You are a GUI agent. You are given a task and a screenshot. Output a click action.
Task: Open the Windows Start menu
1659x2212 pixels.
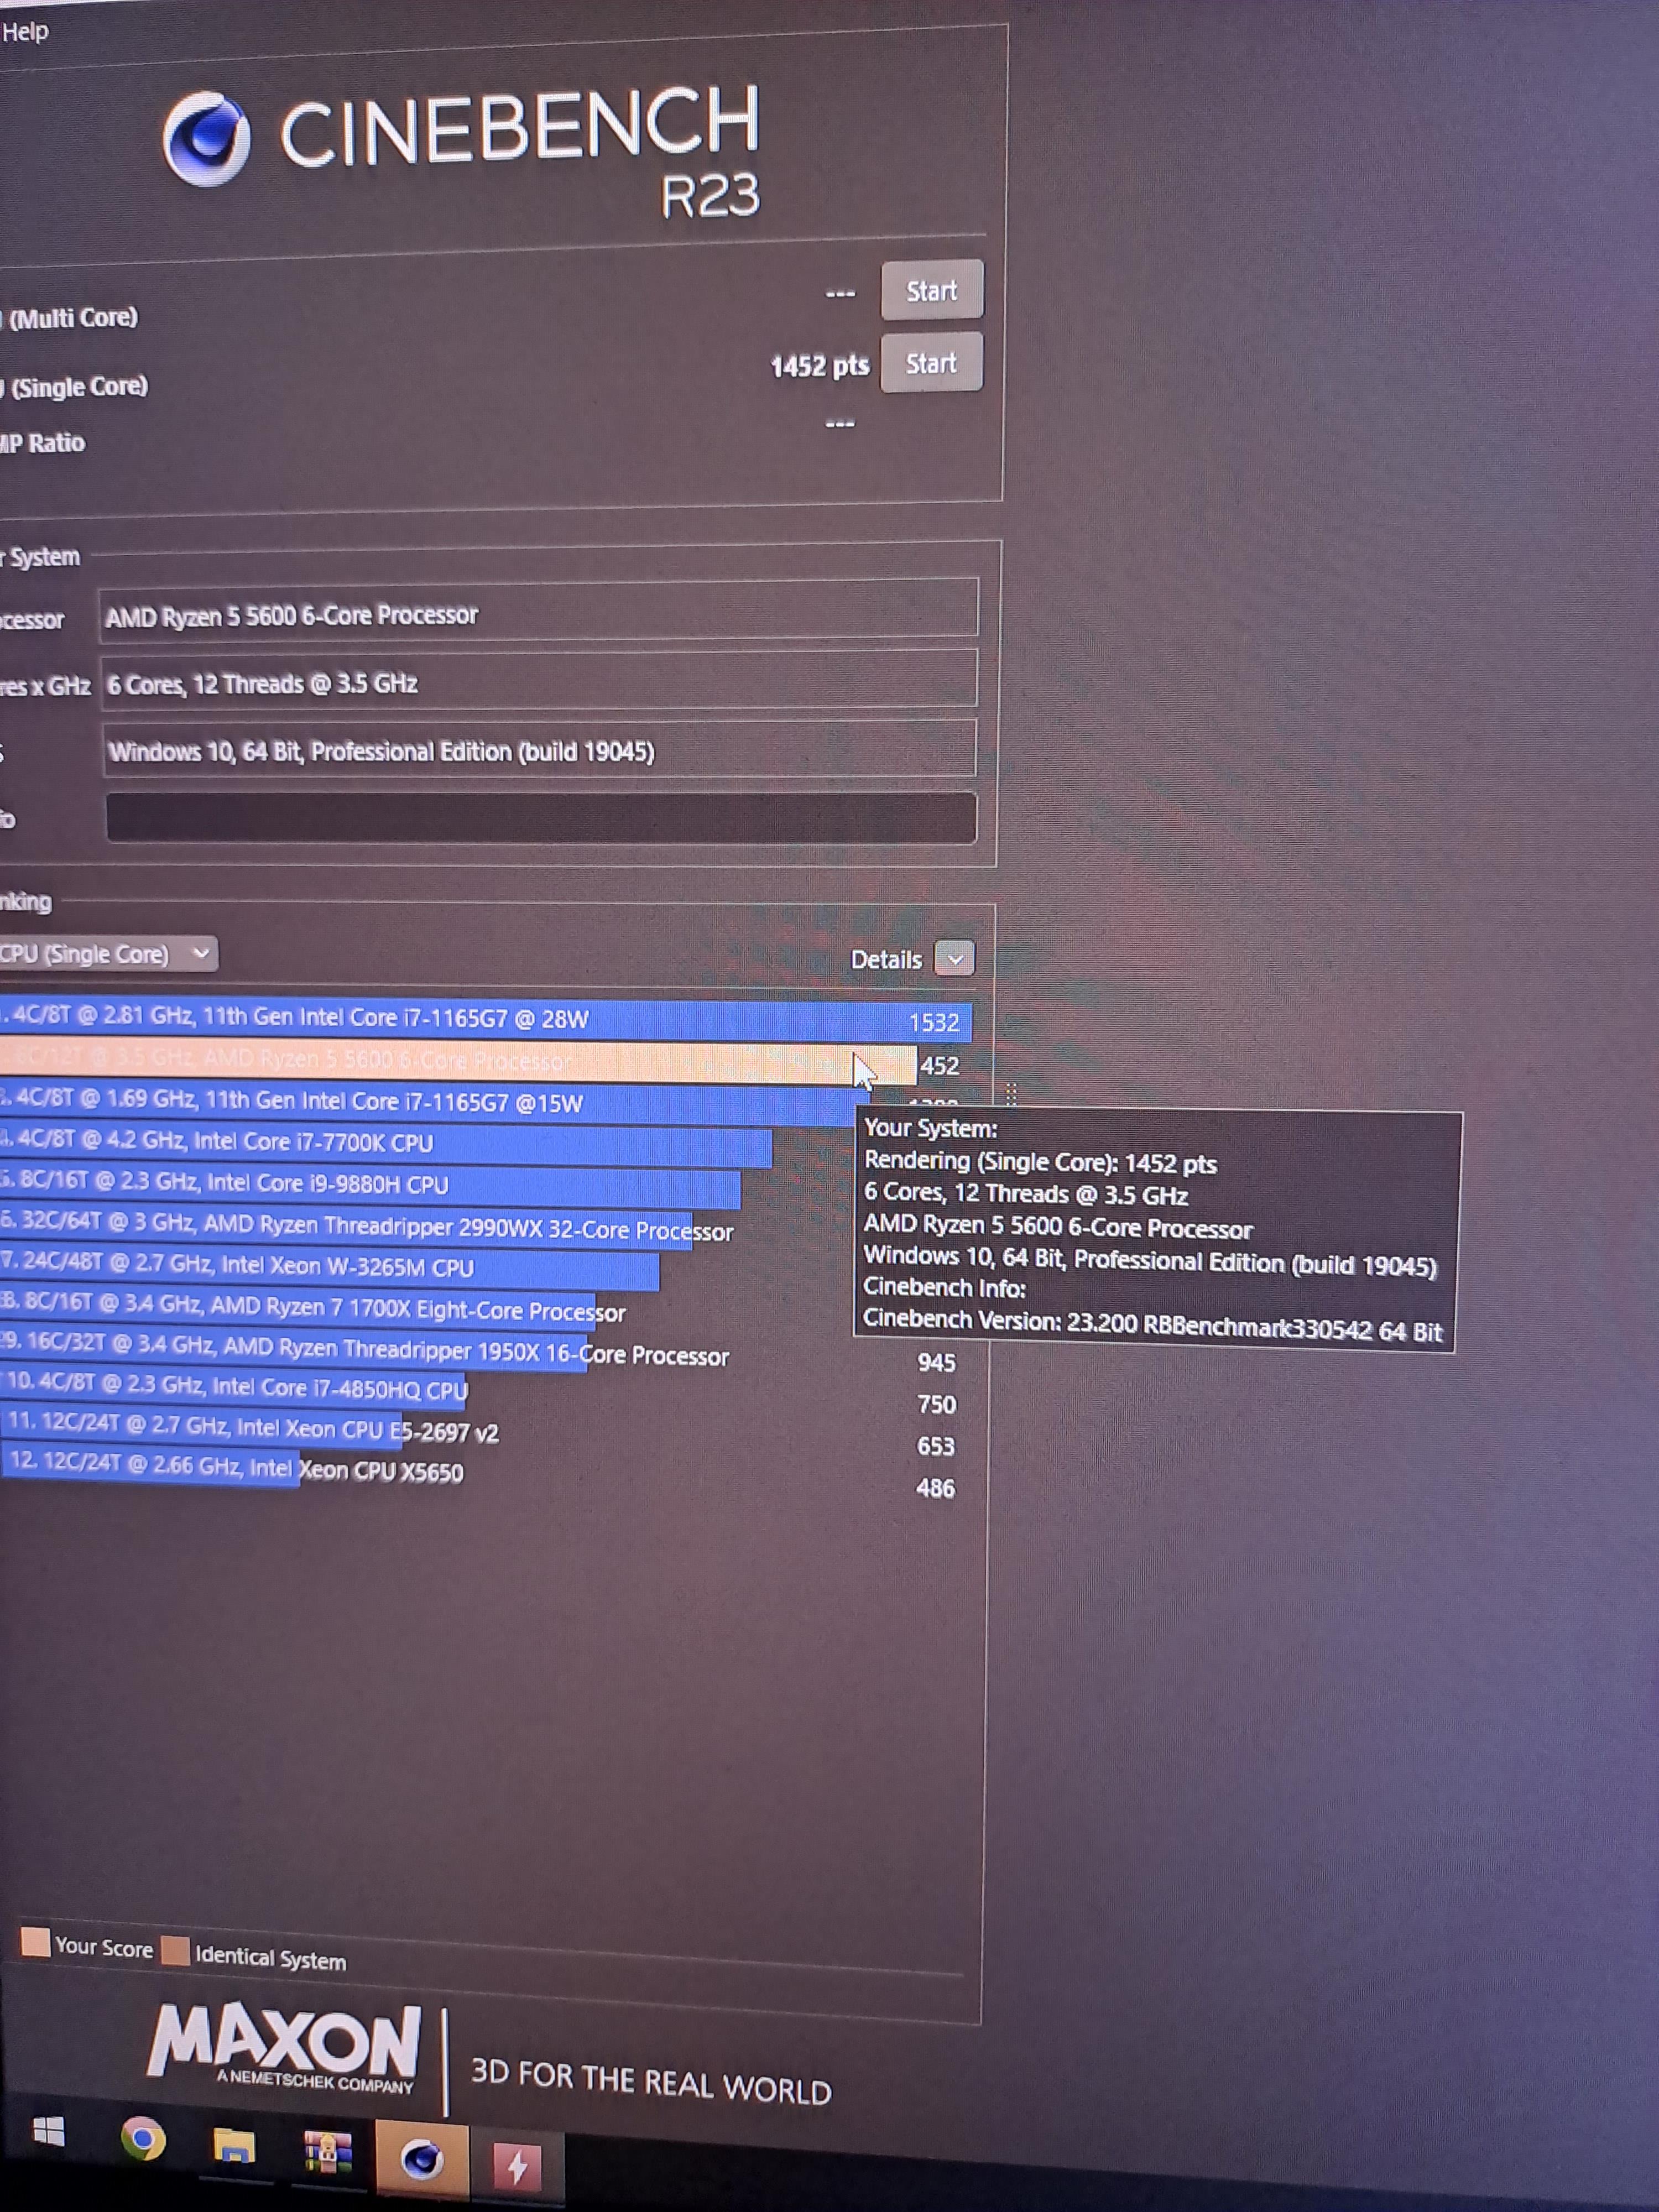tap(48, 2133)
